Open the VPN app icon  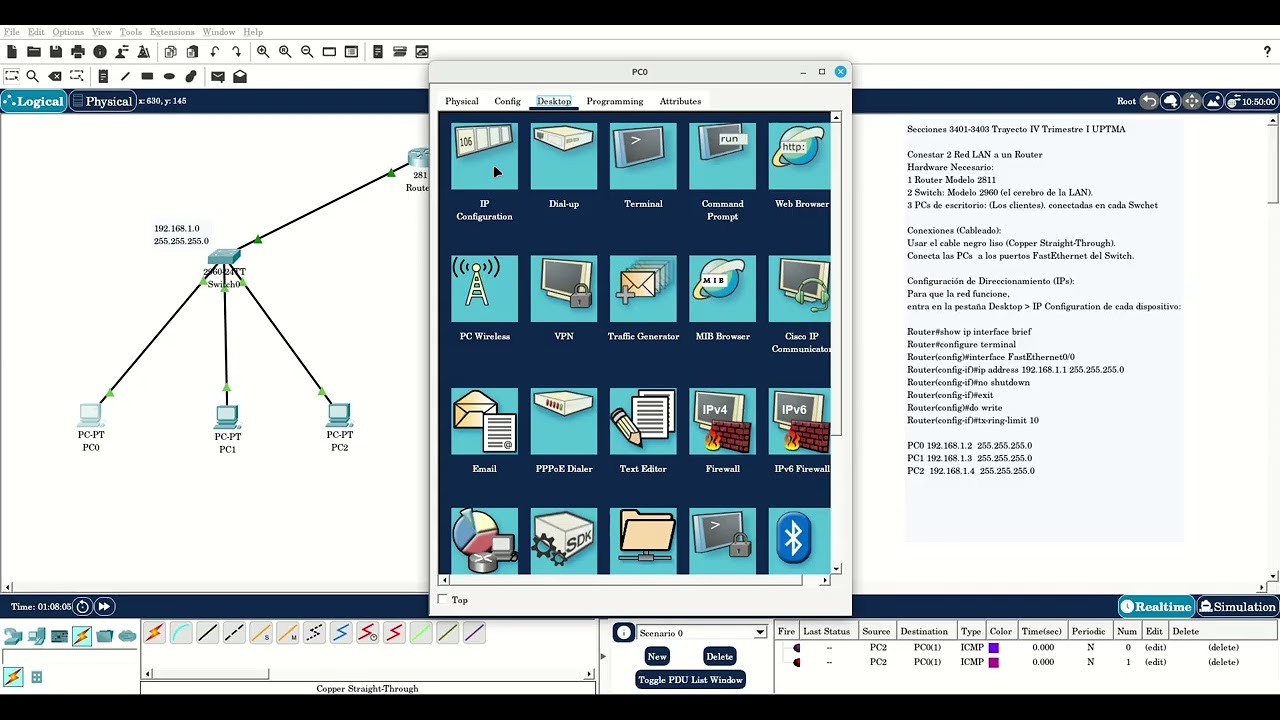pos(564,289)
